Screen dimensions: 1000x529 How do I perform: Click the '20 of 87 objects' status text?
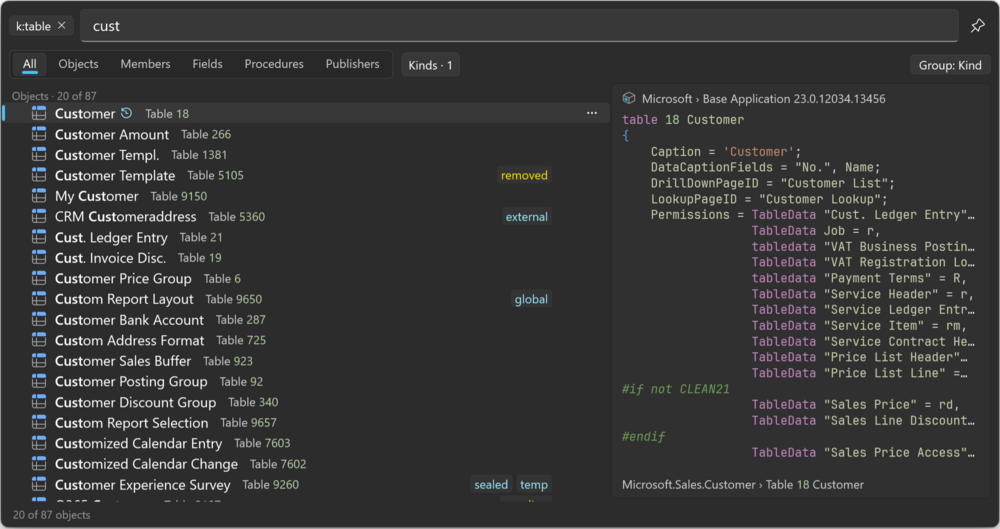52,514
